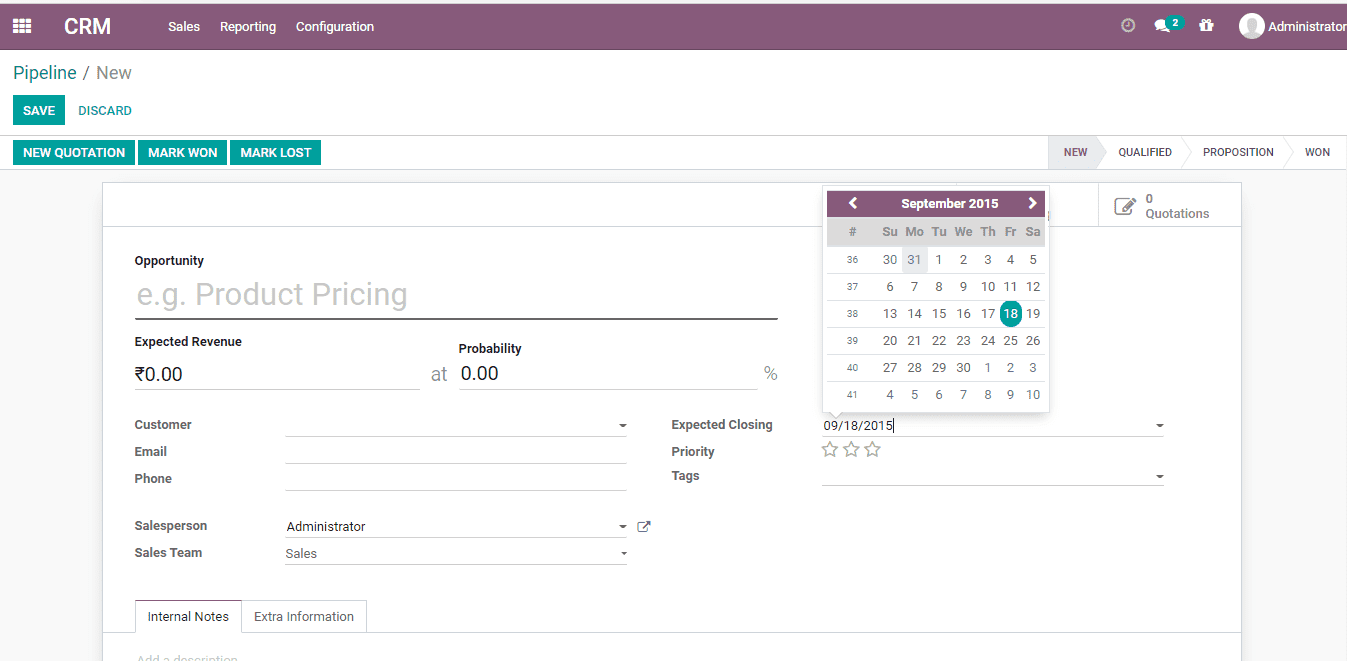Select September 18 in calendar

click(1011, 314)
